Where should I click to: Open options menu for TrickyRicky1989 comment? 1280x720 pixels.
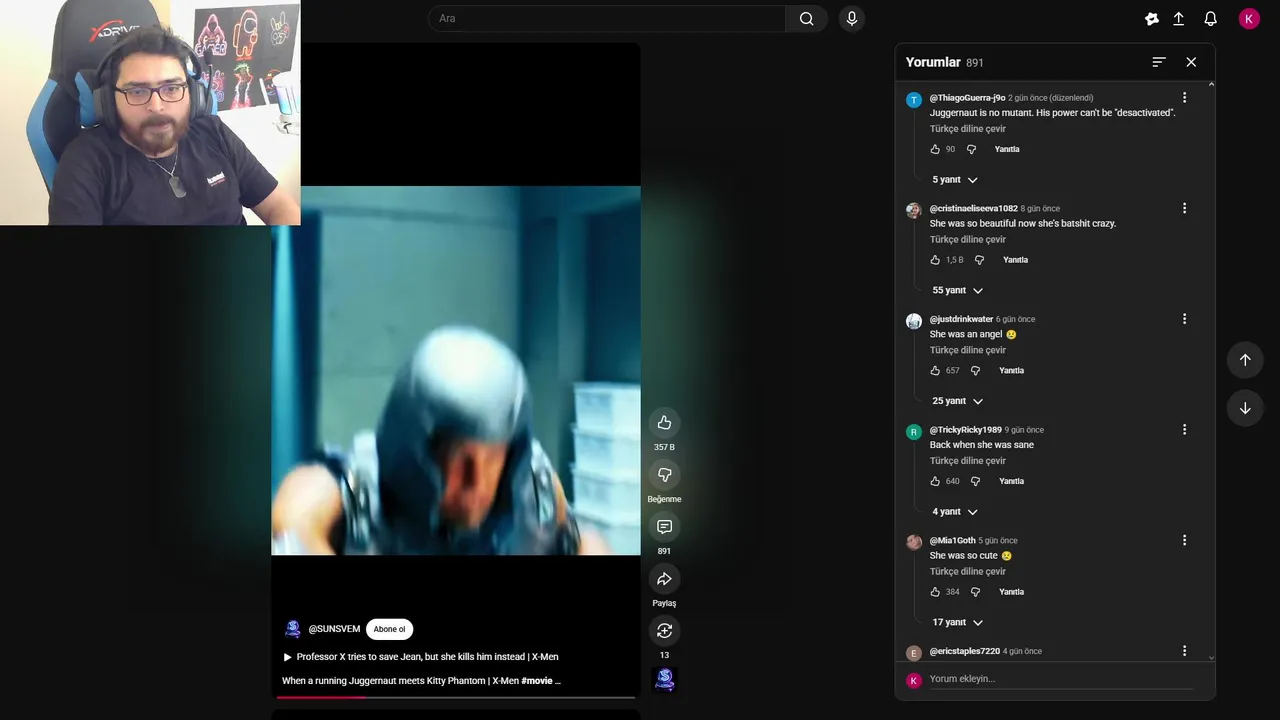[x=1184, y=429]
